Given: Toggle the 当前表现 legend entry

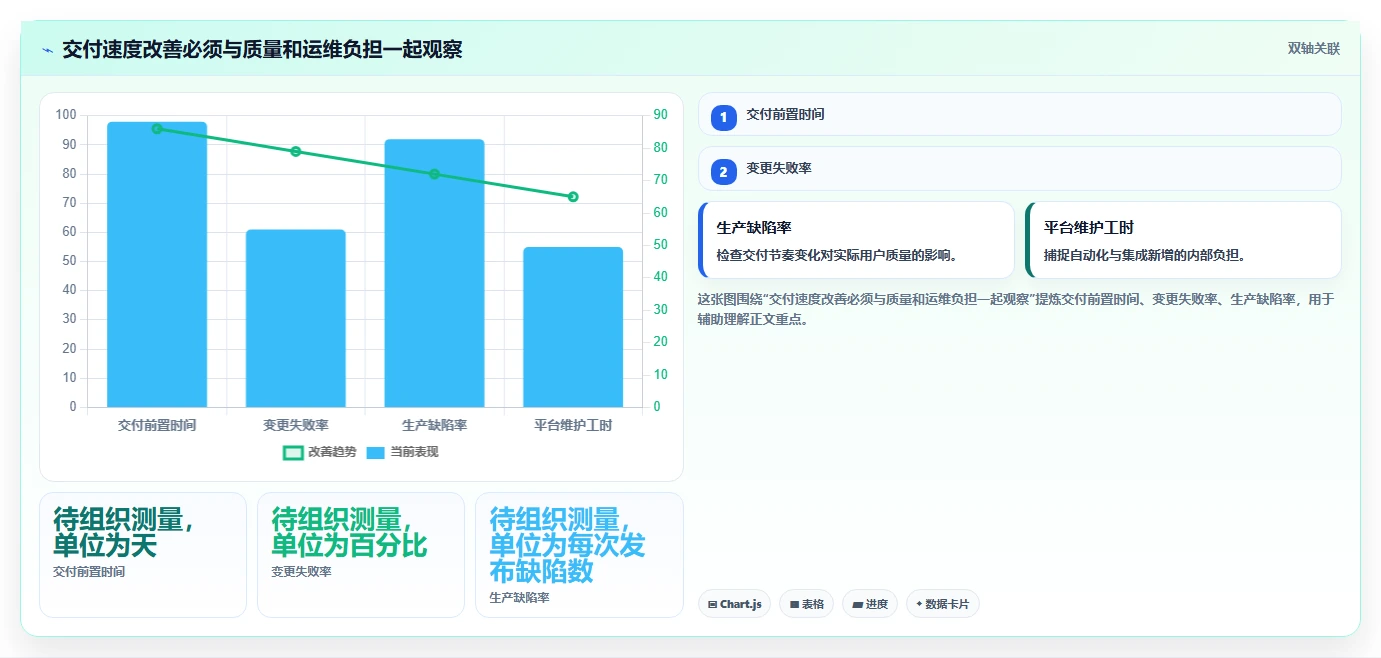Looking at the screenshot, I should (402, 452).
